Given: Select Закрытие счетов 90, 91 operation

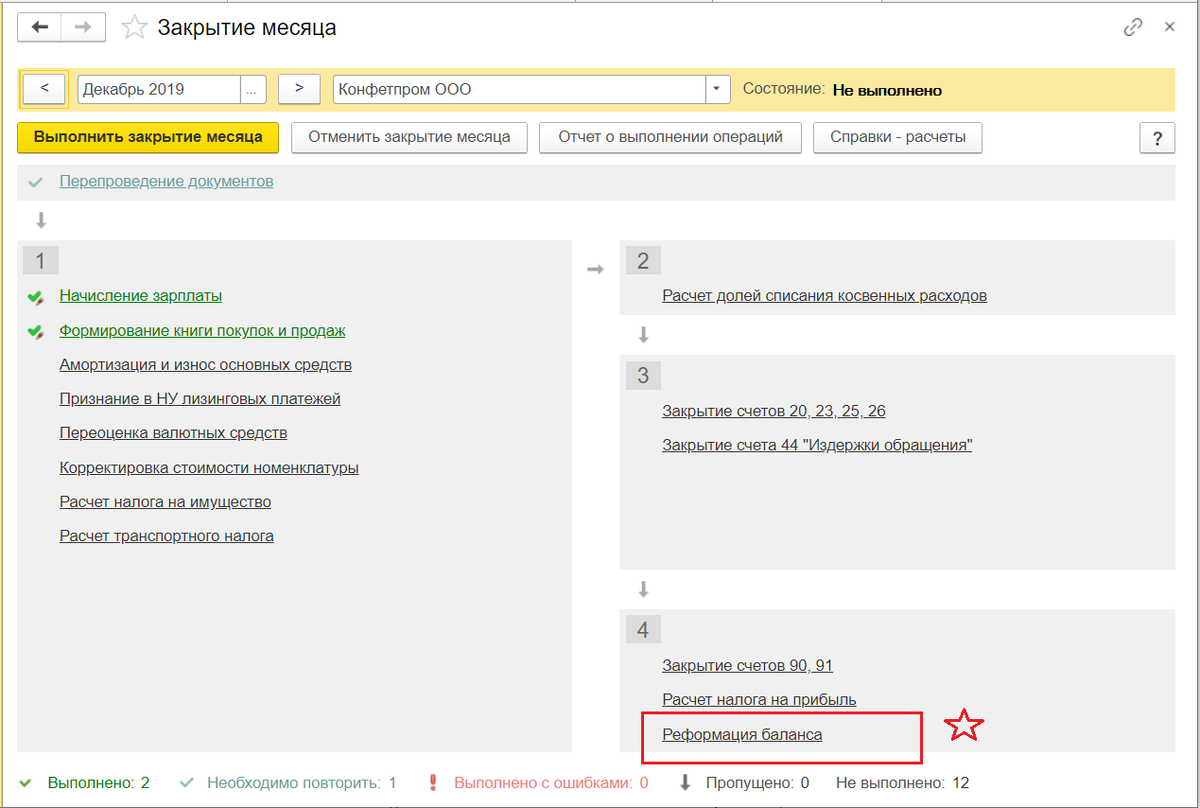Looking at the screenshot, I should click(x=747, y=665).
